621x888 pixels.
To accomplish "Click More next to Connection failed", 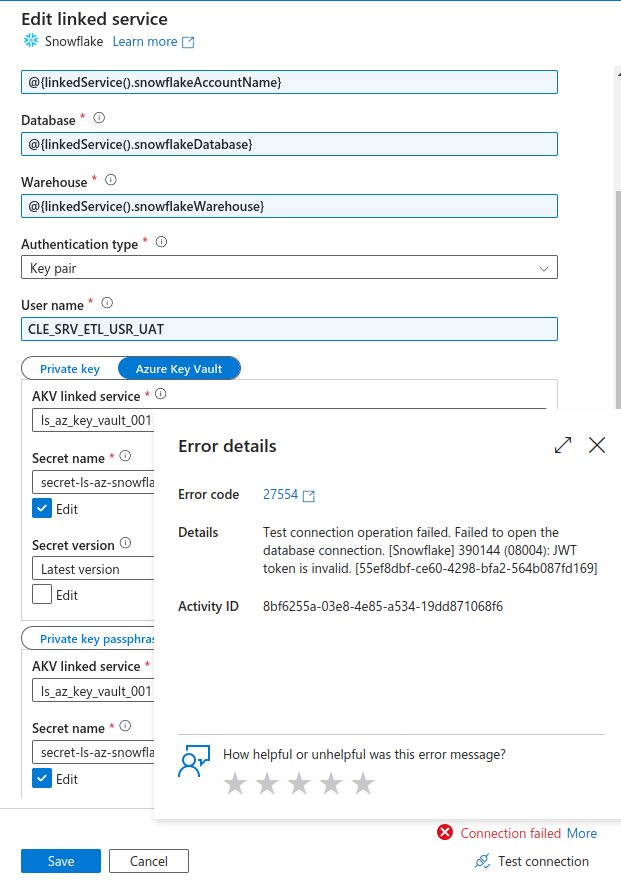I will point(582,833).
